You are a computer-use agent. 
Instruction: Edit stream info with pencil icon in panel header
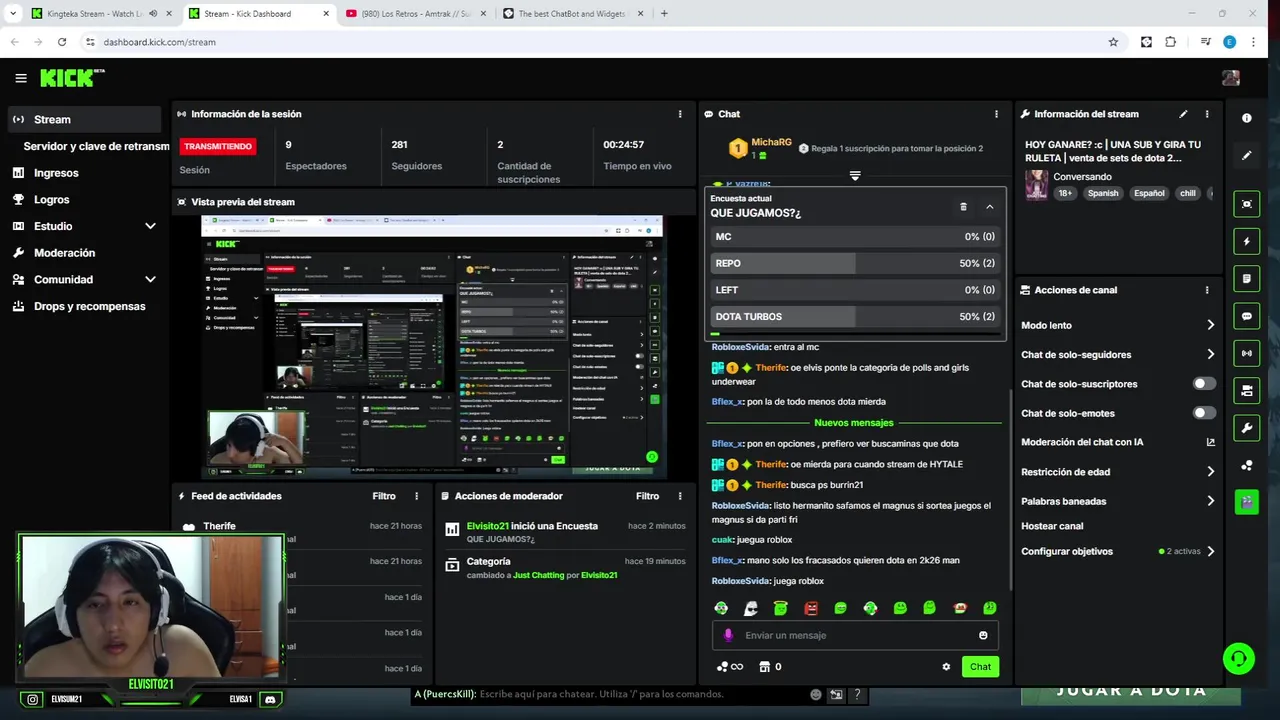click(1183, 114)
